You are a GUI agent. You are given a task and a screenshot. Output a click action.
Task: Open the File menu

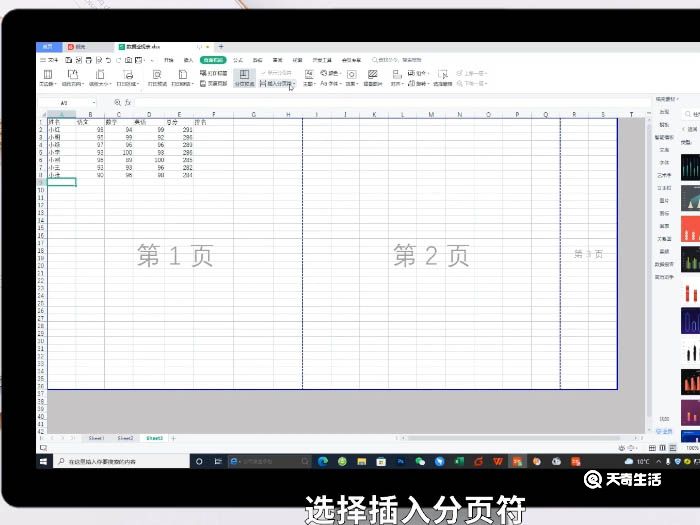[x=49, y=60]
